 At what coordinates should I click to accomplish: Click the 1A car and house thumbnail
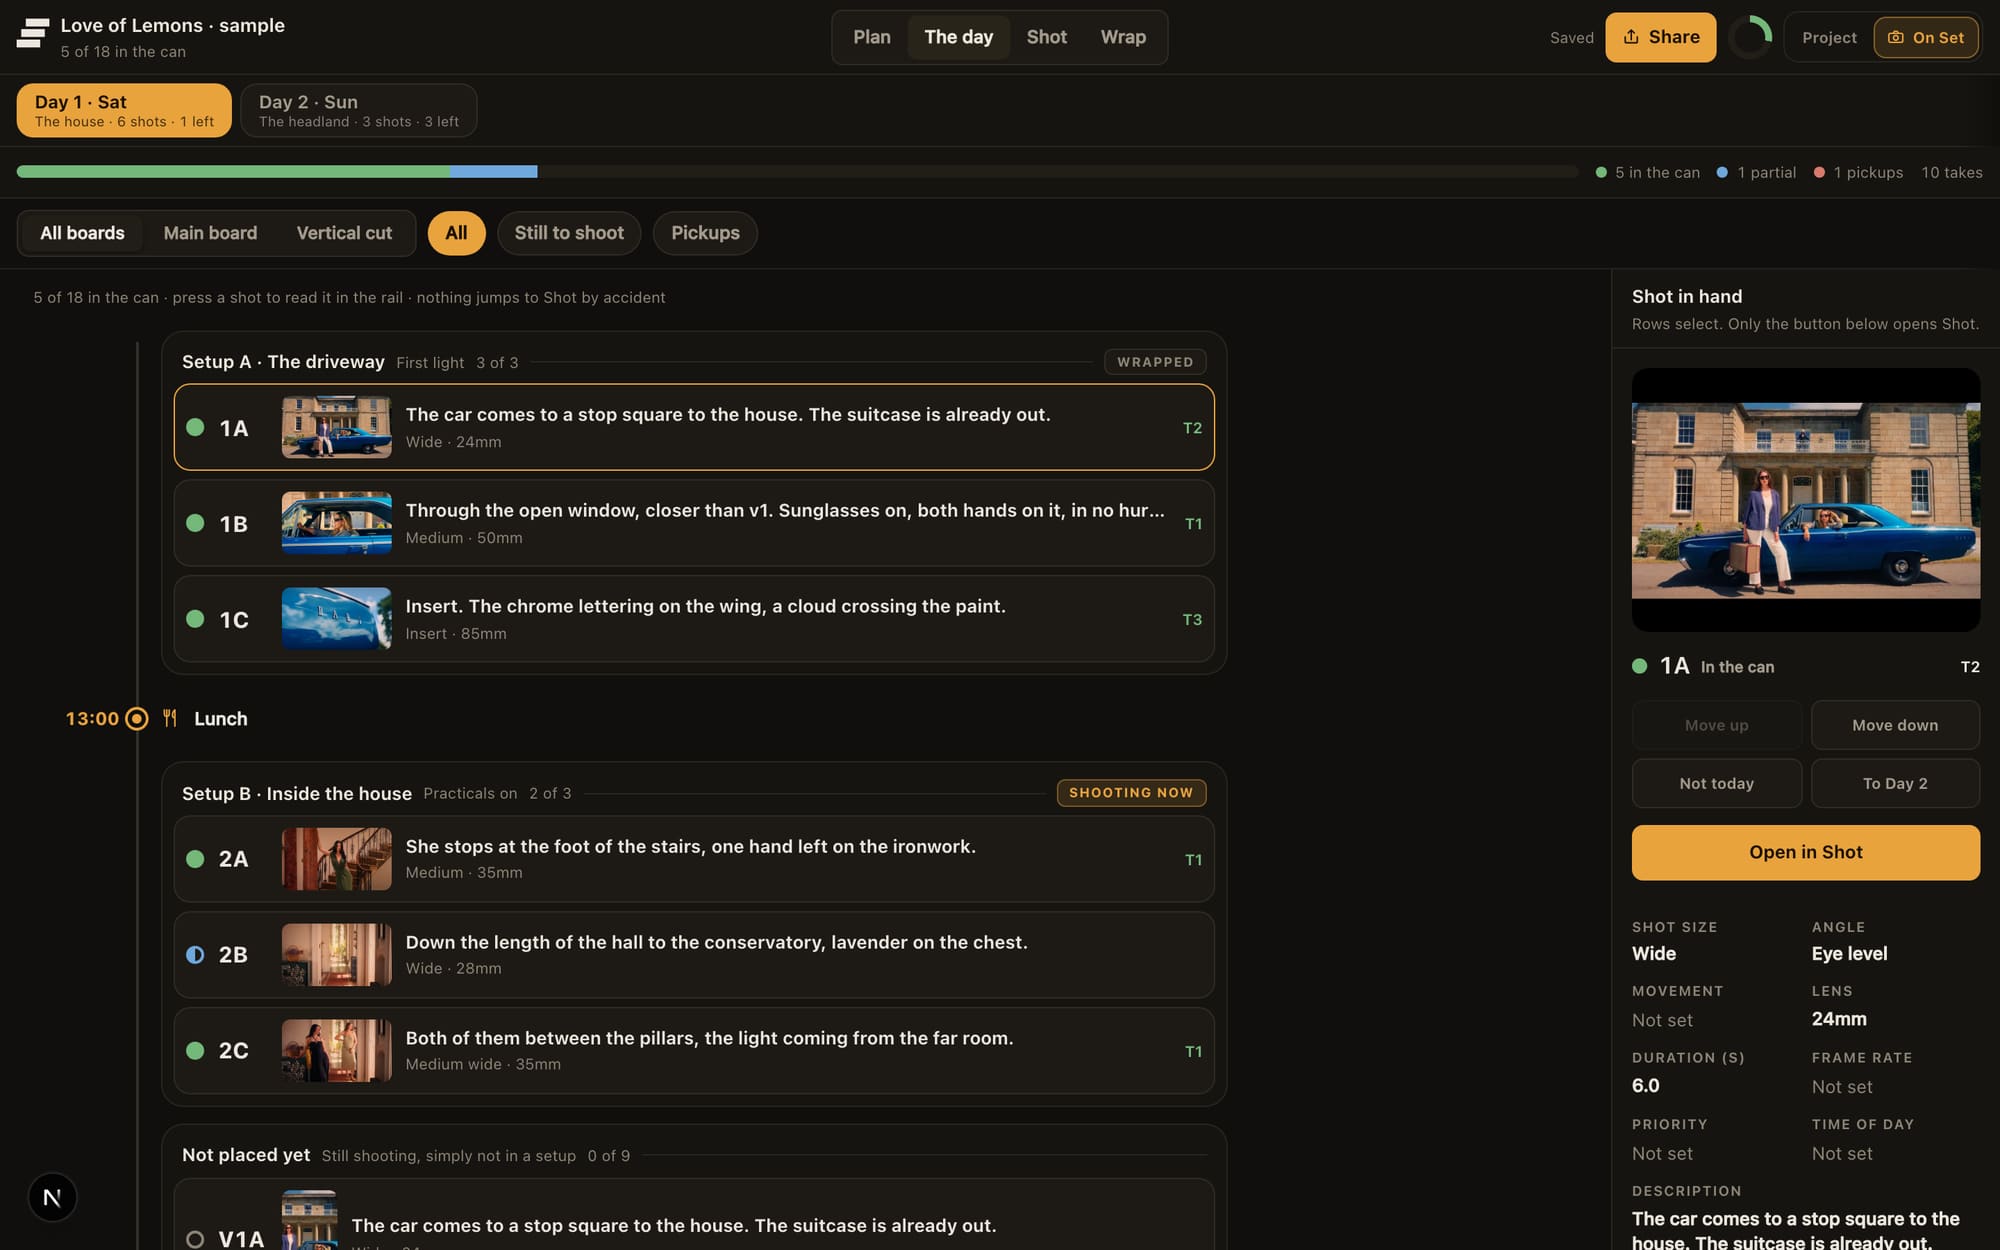pyautogui.click(x=336, y=427)
